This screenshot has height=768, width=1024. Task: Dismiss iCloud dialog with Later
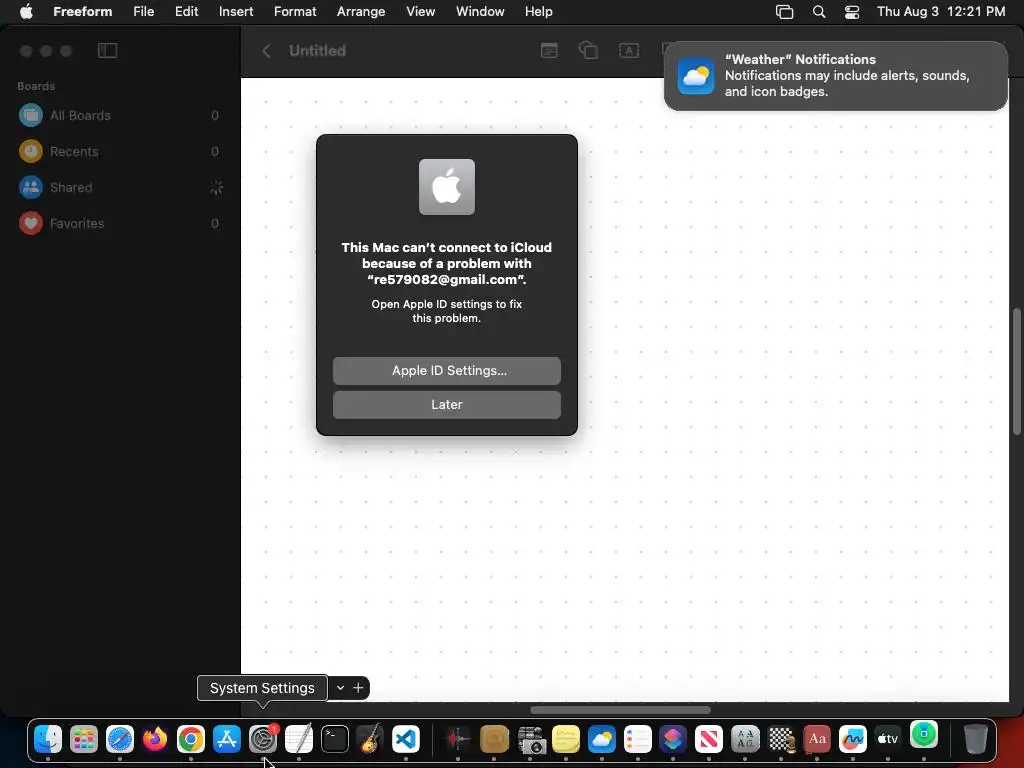pos(447,405)
